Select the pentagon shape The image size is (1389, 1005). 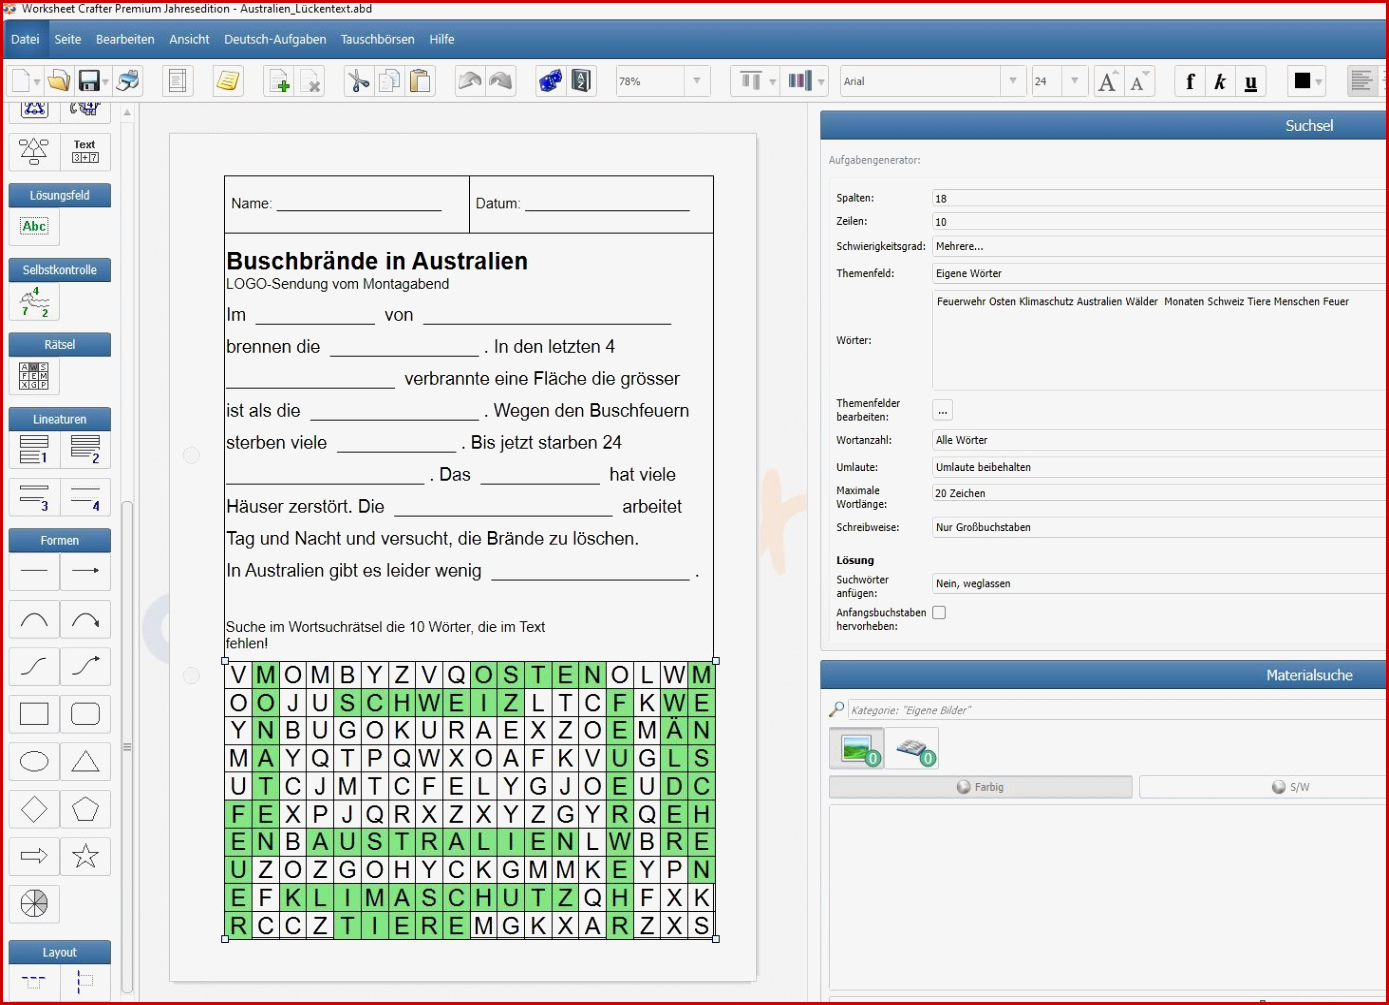(x=85, y=809)
